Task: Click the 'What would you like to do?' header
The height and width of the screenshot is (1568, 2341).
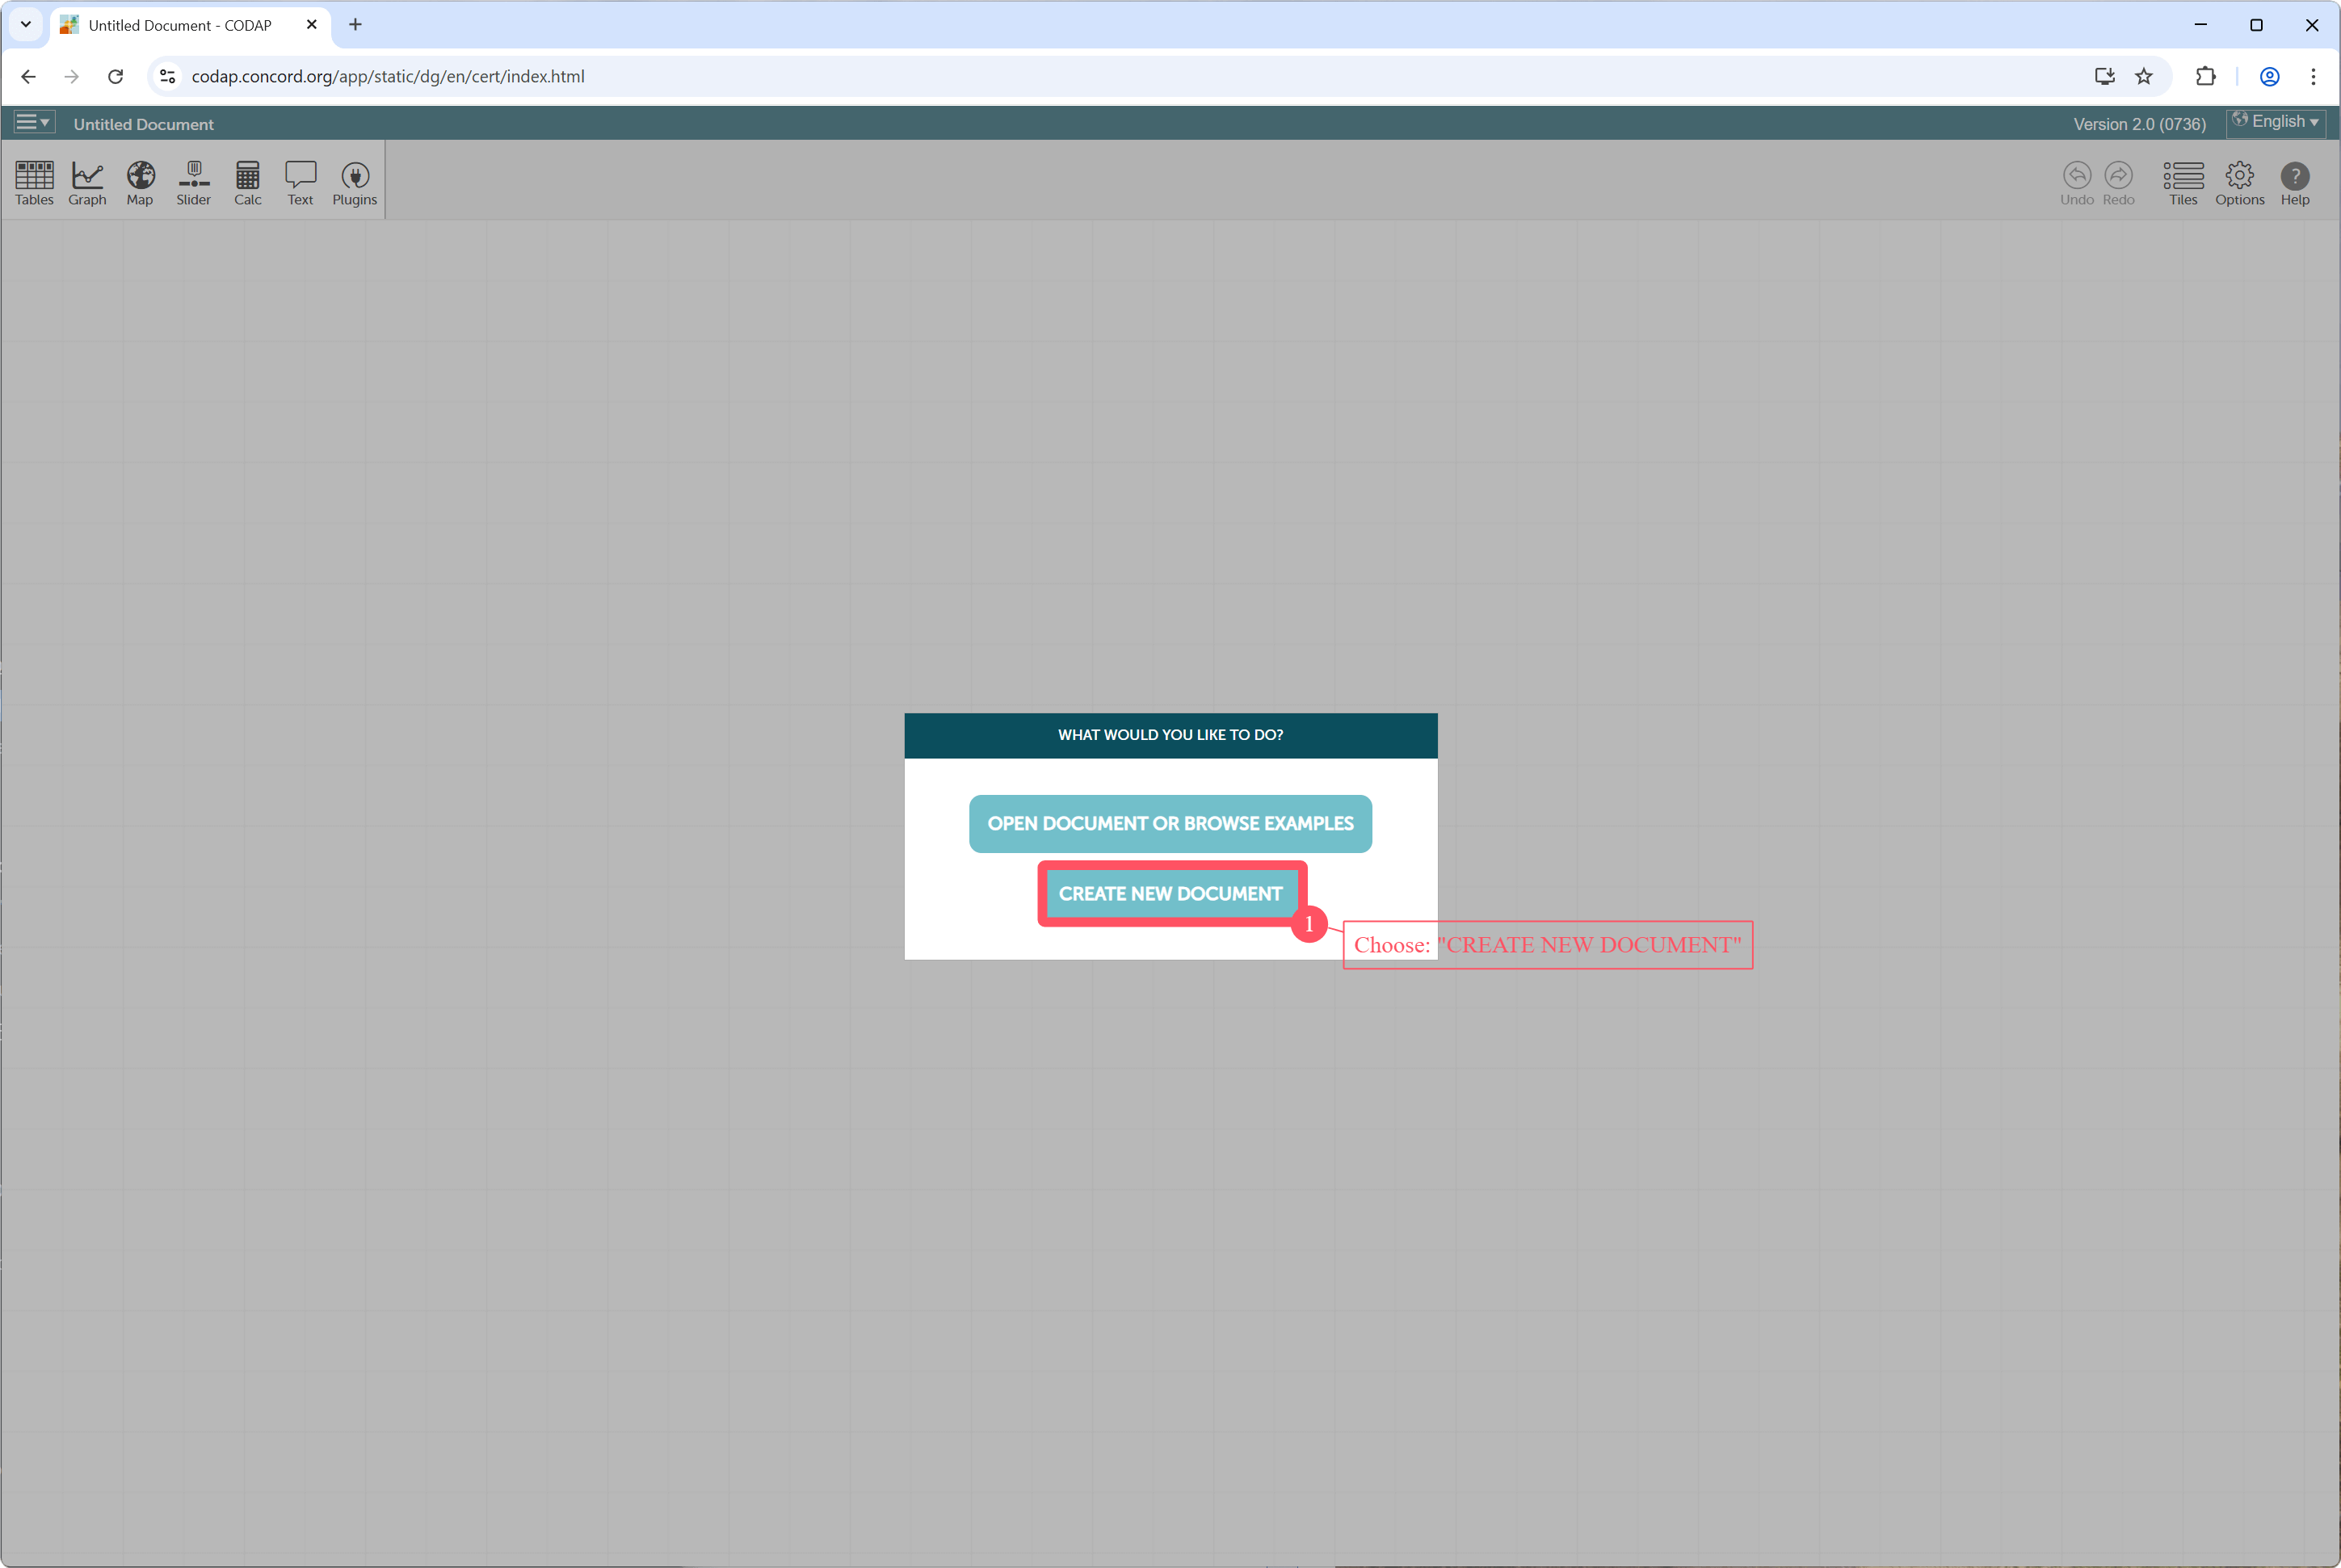Action: click(1170, 735)
